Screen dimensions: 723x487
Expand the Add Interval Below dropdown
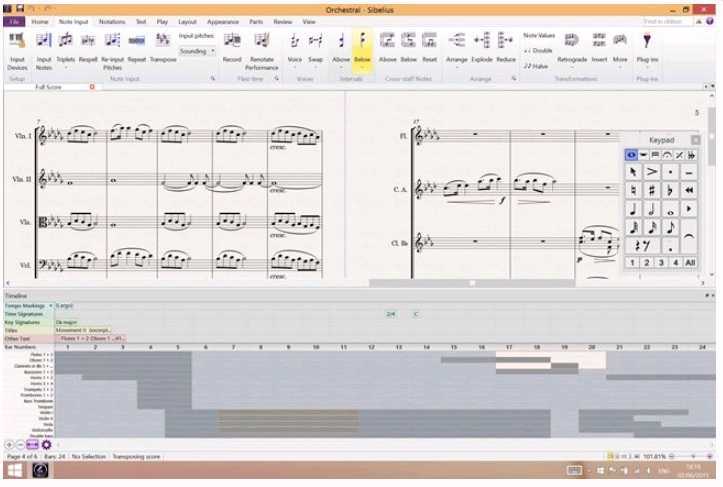362,68
